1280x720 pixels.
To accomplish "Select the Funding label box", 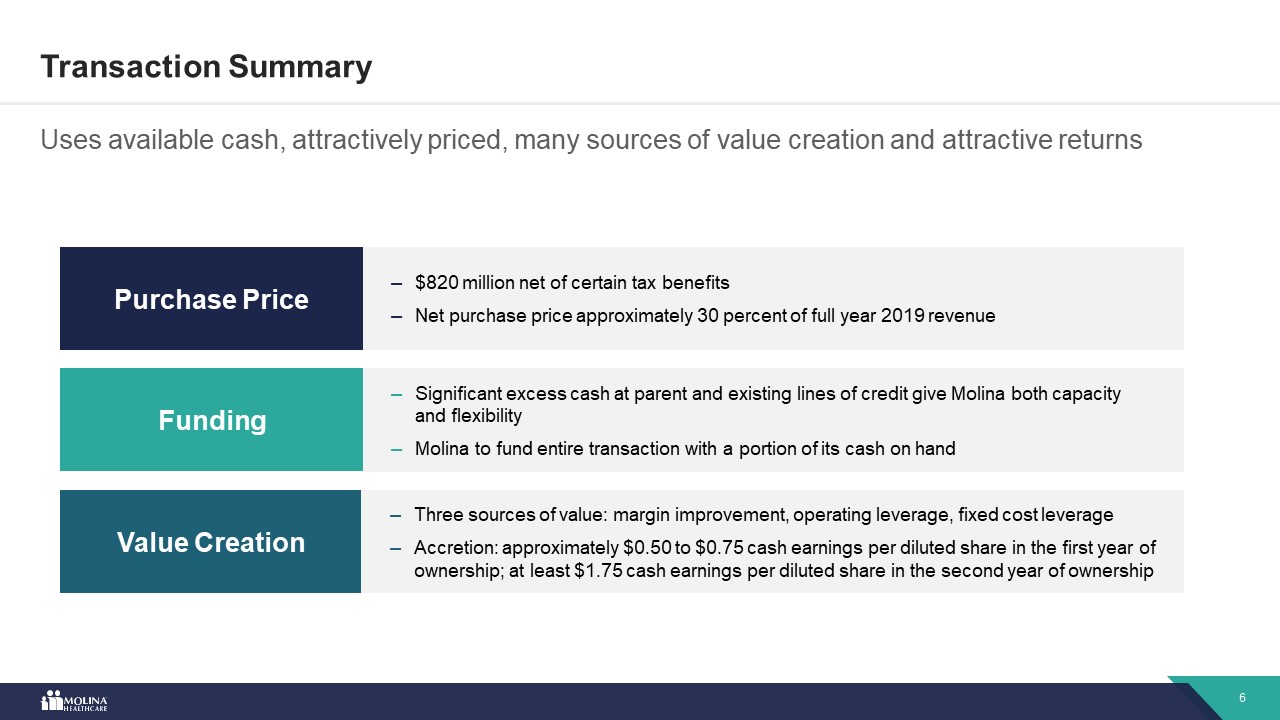I will pos(211,420).
